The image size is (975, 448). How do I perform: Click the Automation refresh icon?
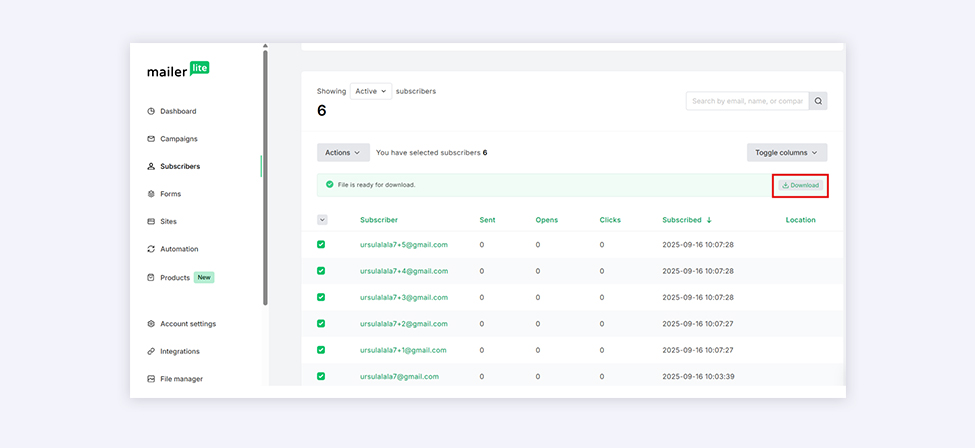click(x=151, y=249)
